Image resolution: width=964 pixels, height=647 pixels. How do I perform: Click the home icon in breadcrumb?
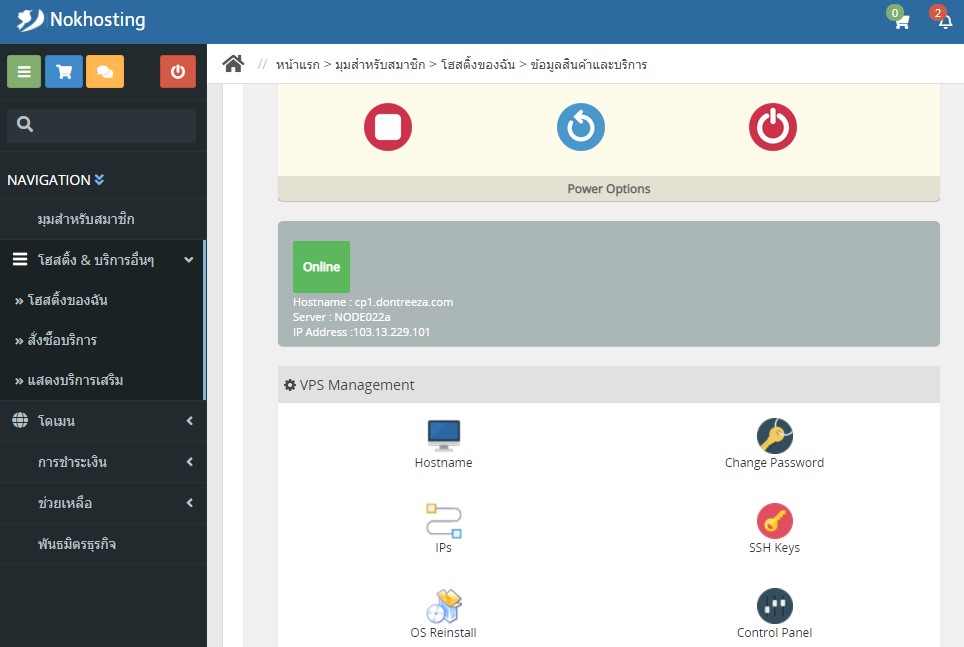233,63
